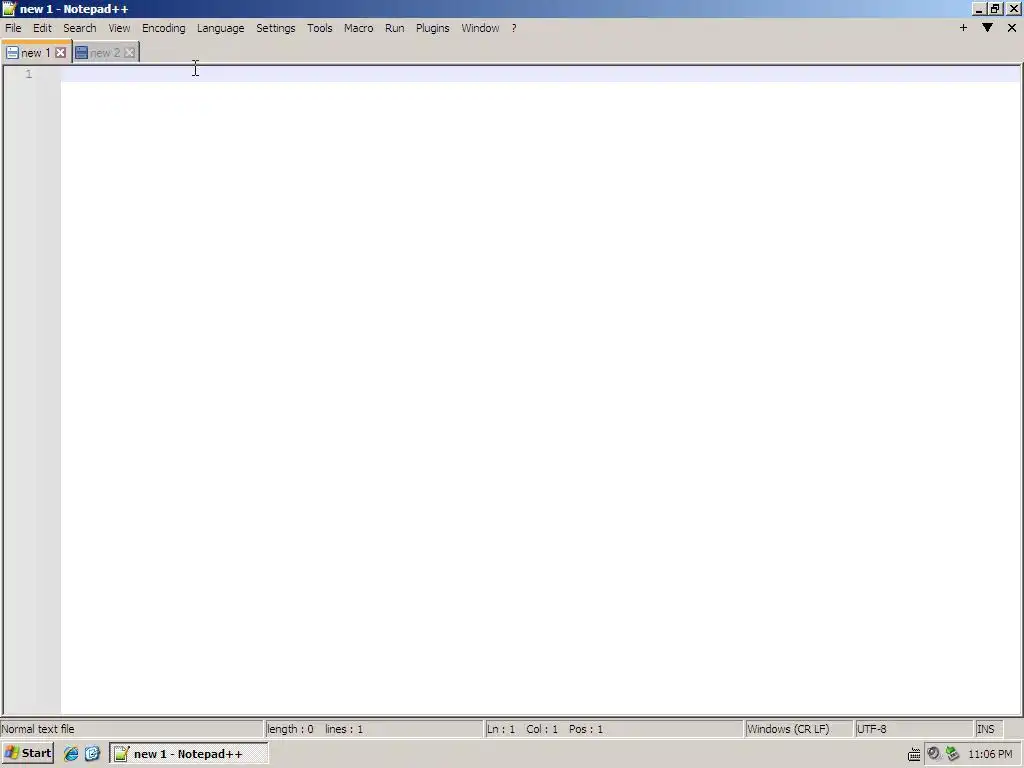Minimize the Notepad++ window
Screen dimensions: 1024x768
[x=978, y=8]
